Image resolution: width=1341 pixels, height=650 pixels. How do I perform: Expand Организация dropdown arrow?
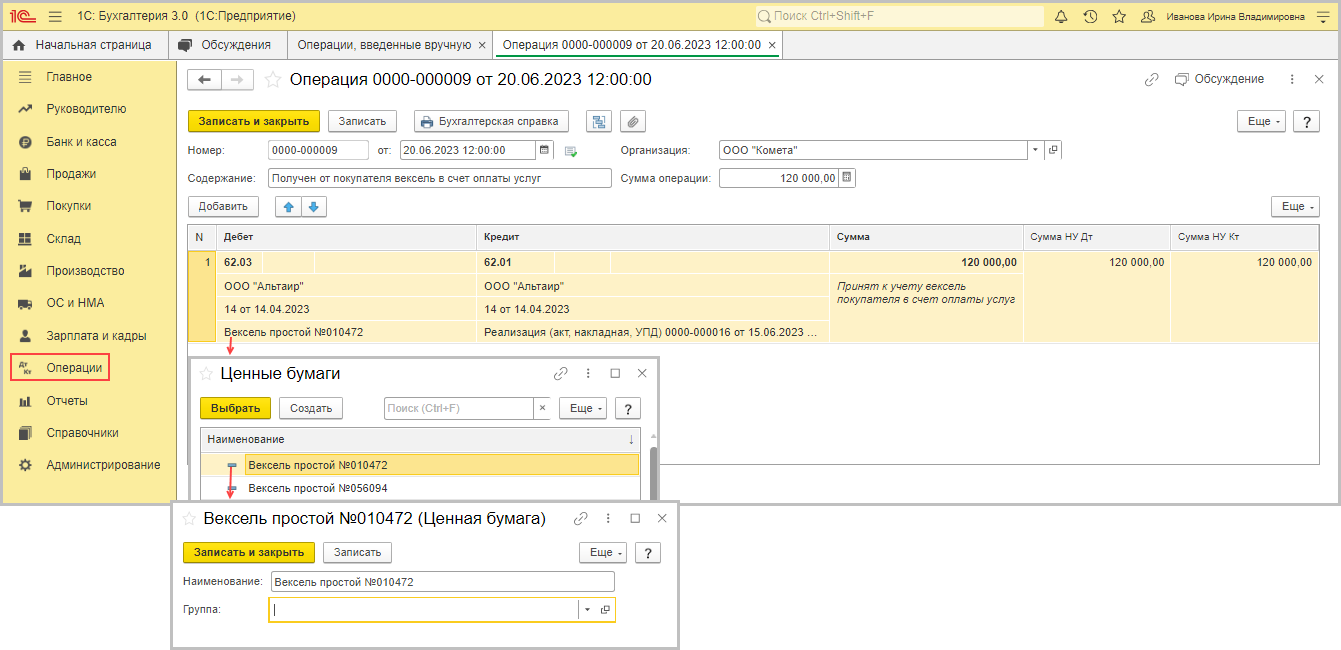coord(1035,150)
